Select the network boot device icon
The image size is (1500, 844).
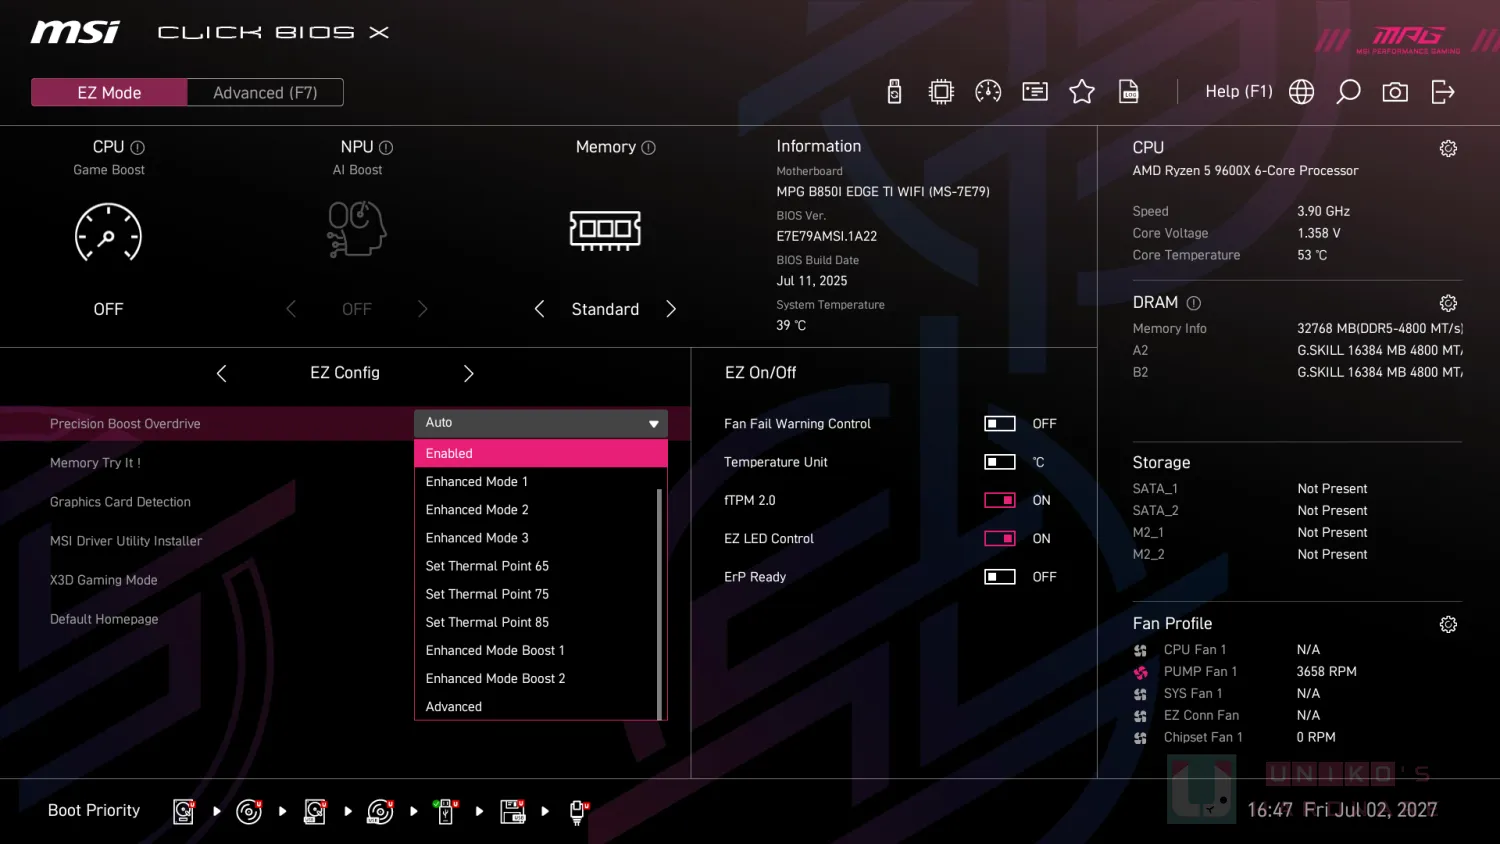[x=578, y=811]
